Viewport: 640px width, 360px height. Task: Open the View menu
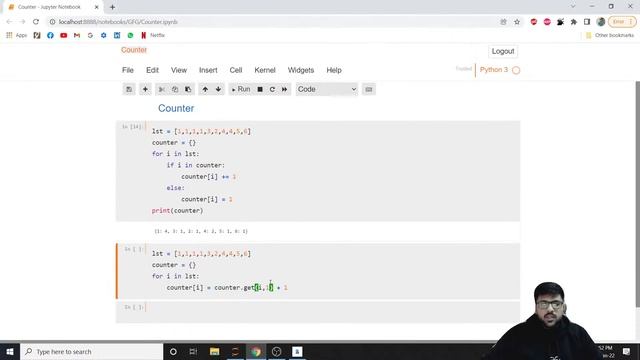(x=179, y=70)
